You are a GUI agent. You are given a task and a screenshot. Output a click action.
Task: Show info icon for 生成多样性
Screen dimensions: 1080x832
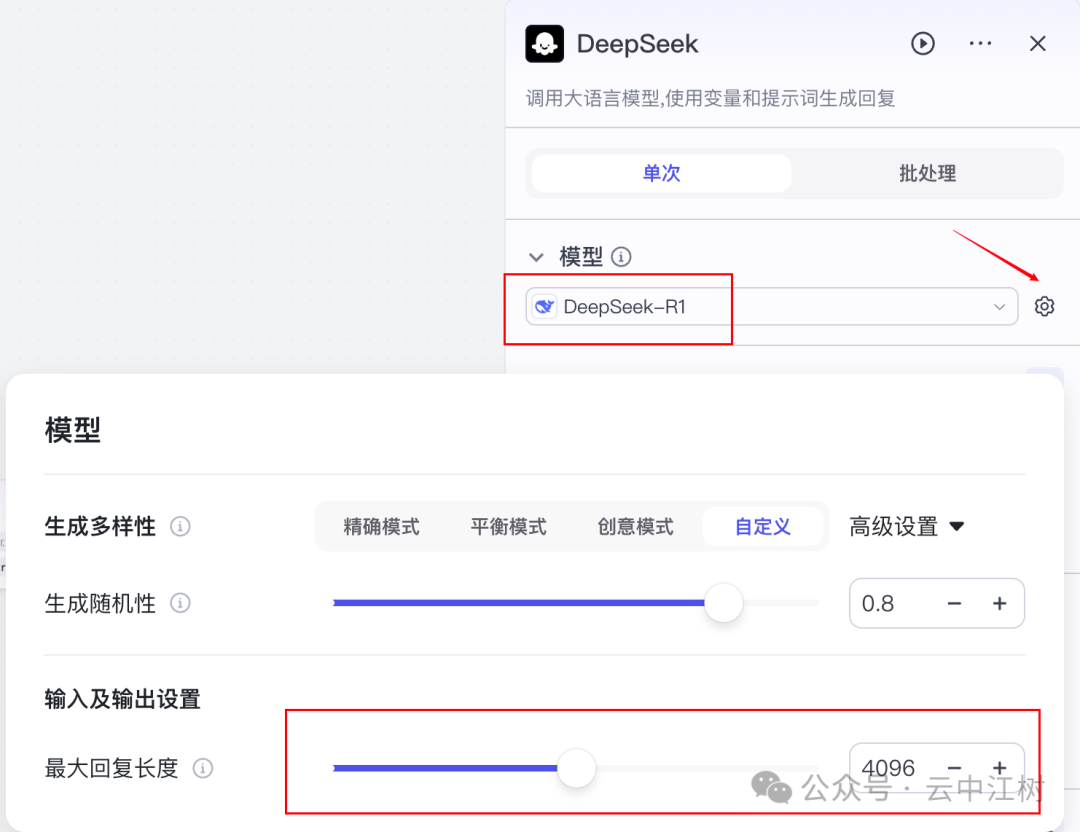click(x=180, y=527)
